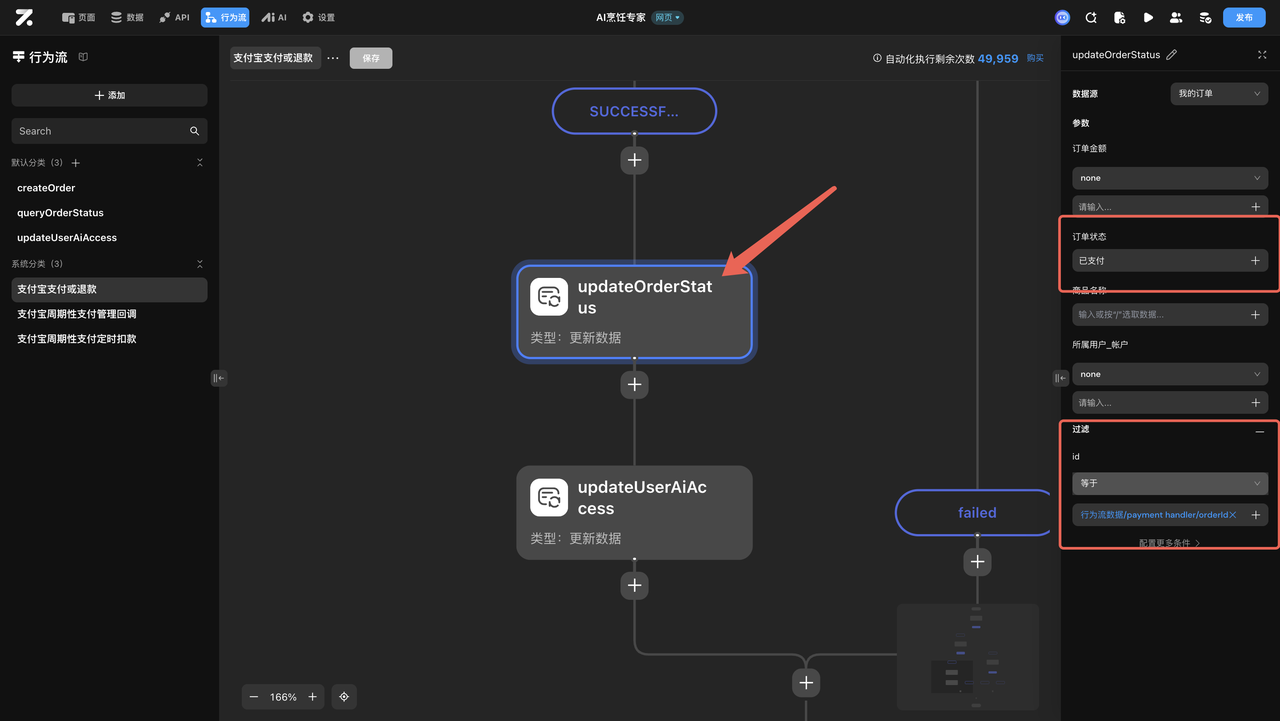Click the recenter canvas target icon
Viewport: 1280px width, 721px height.
pos(344,697)
